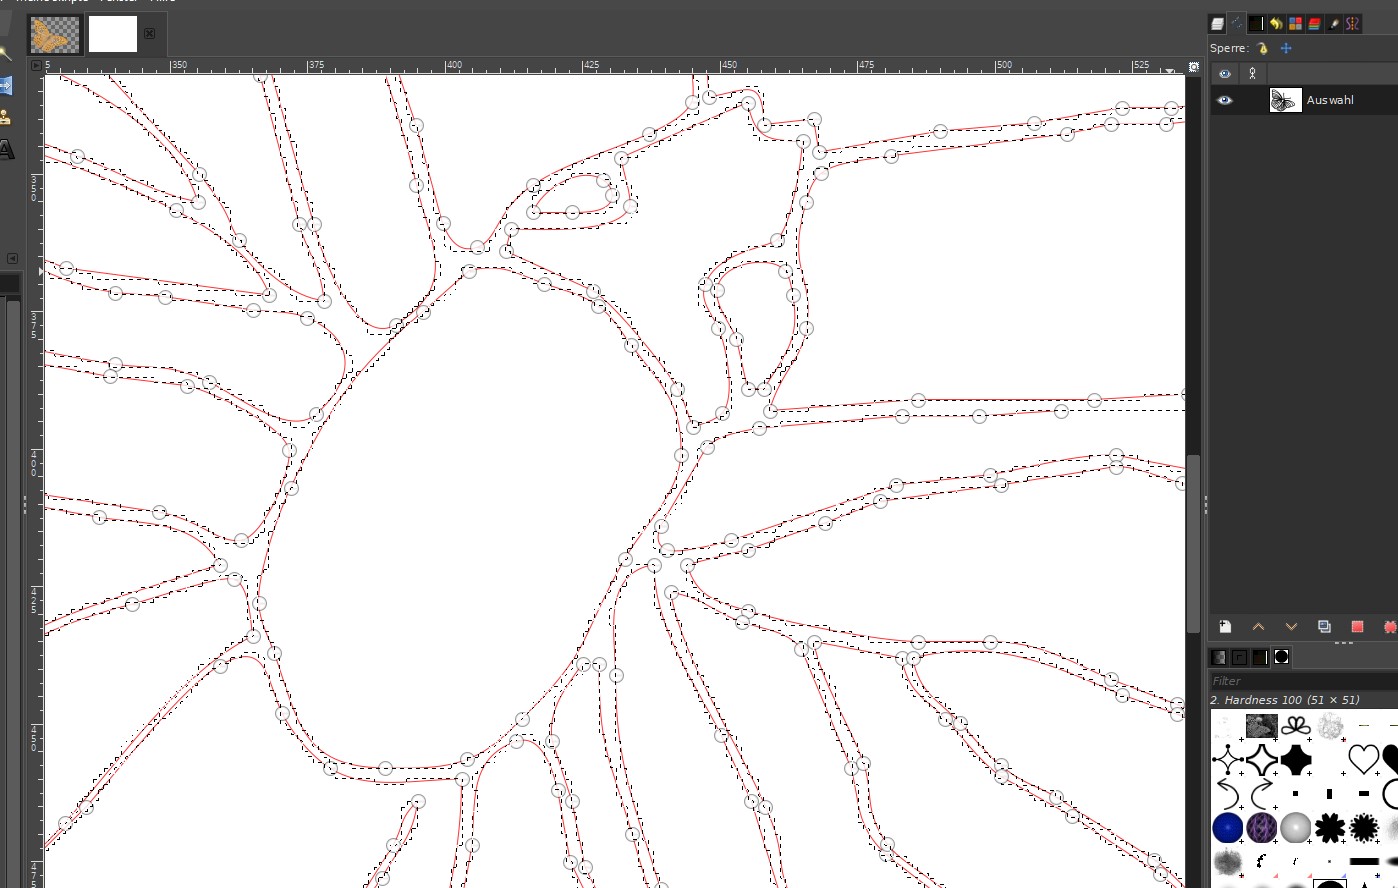Select the white image tab thumbnail

(x=112, y=34)
